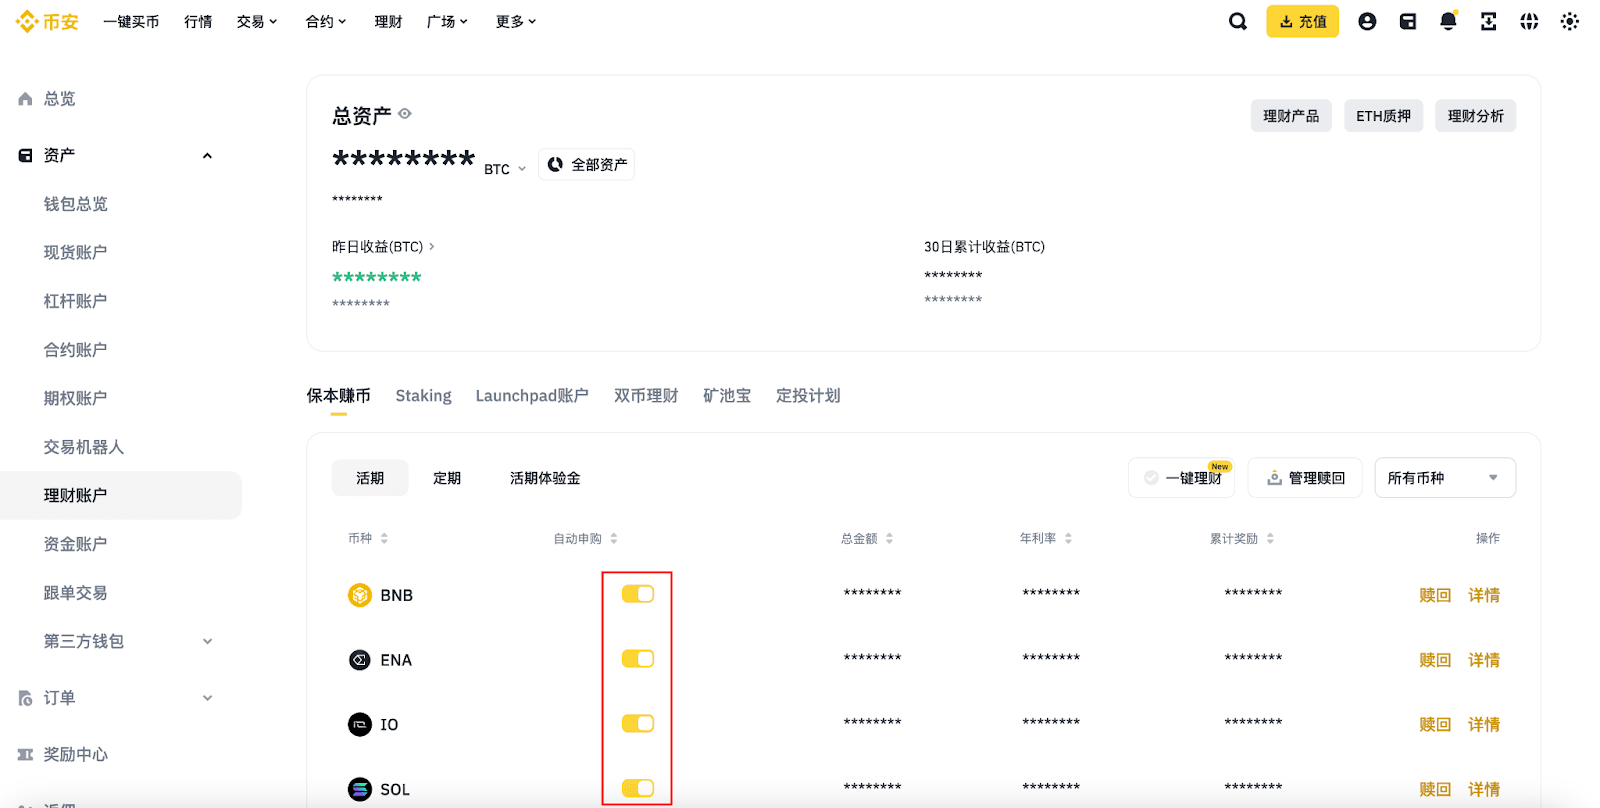Switch to the Launchpad账户 tab

[532, 396]
